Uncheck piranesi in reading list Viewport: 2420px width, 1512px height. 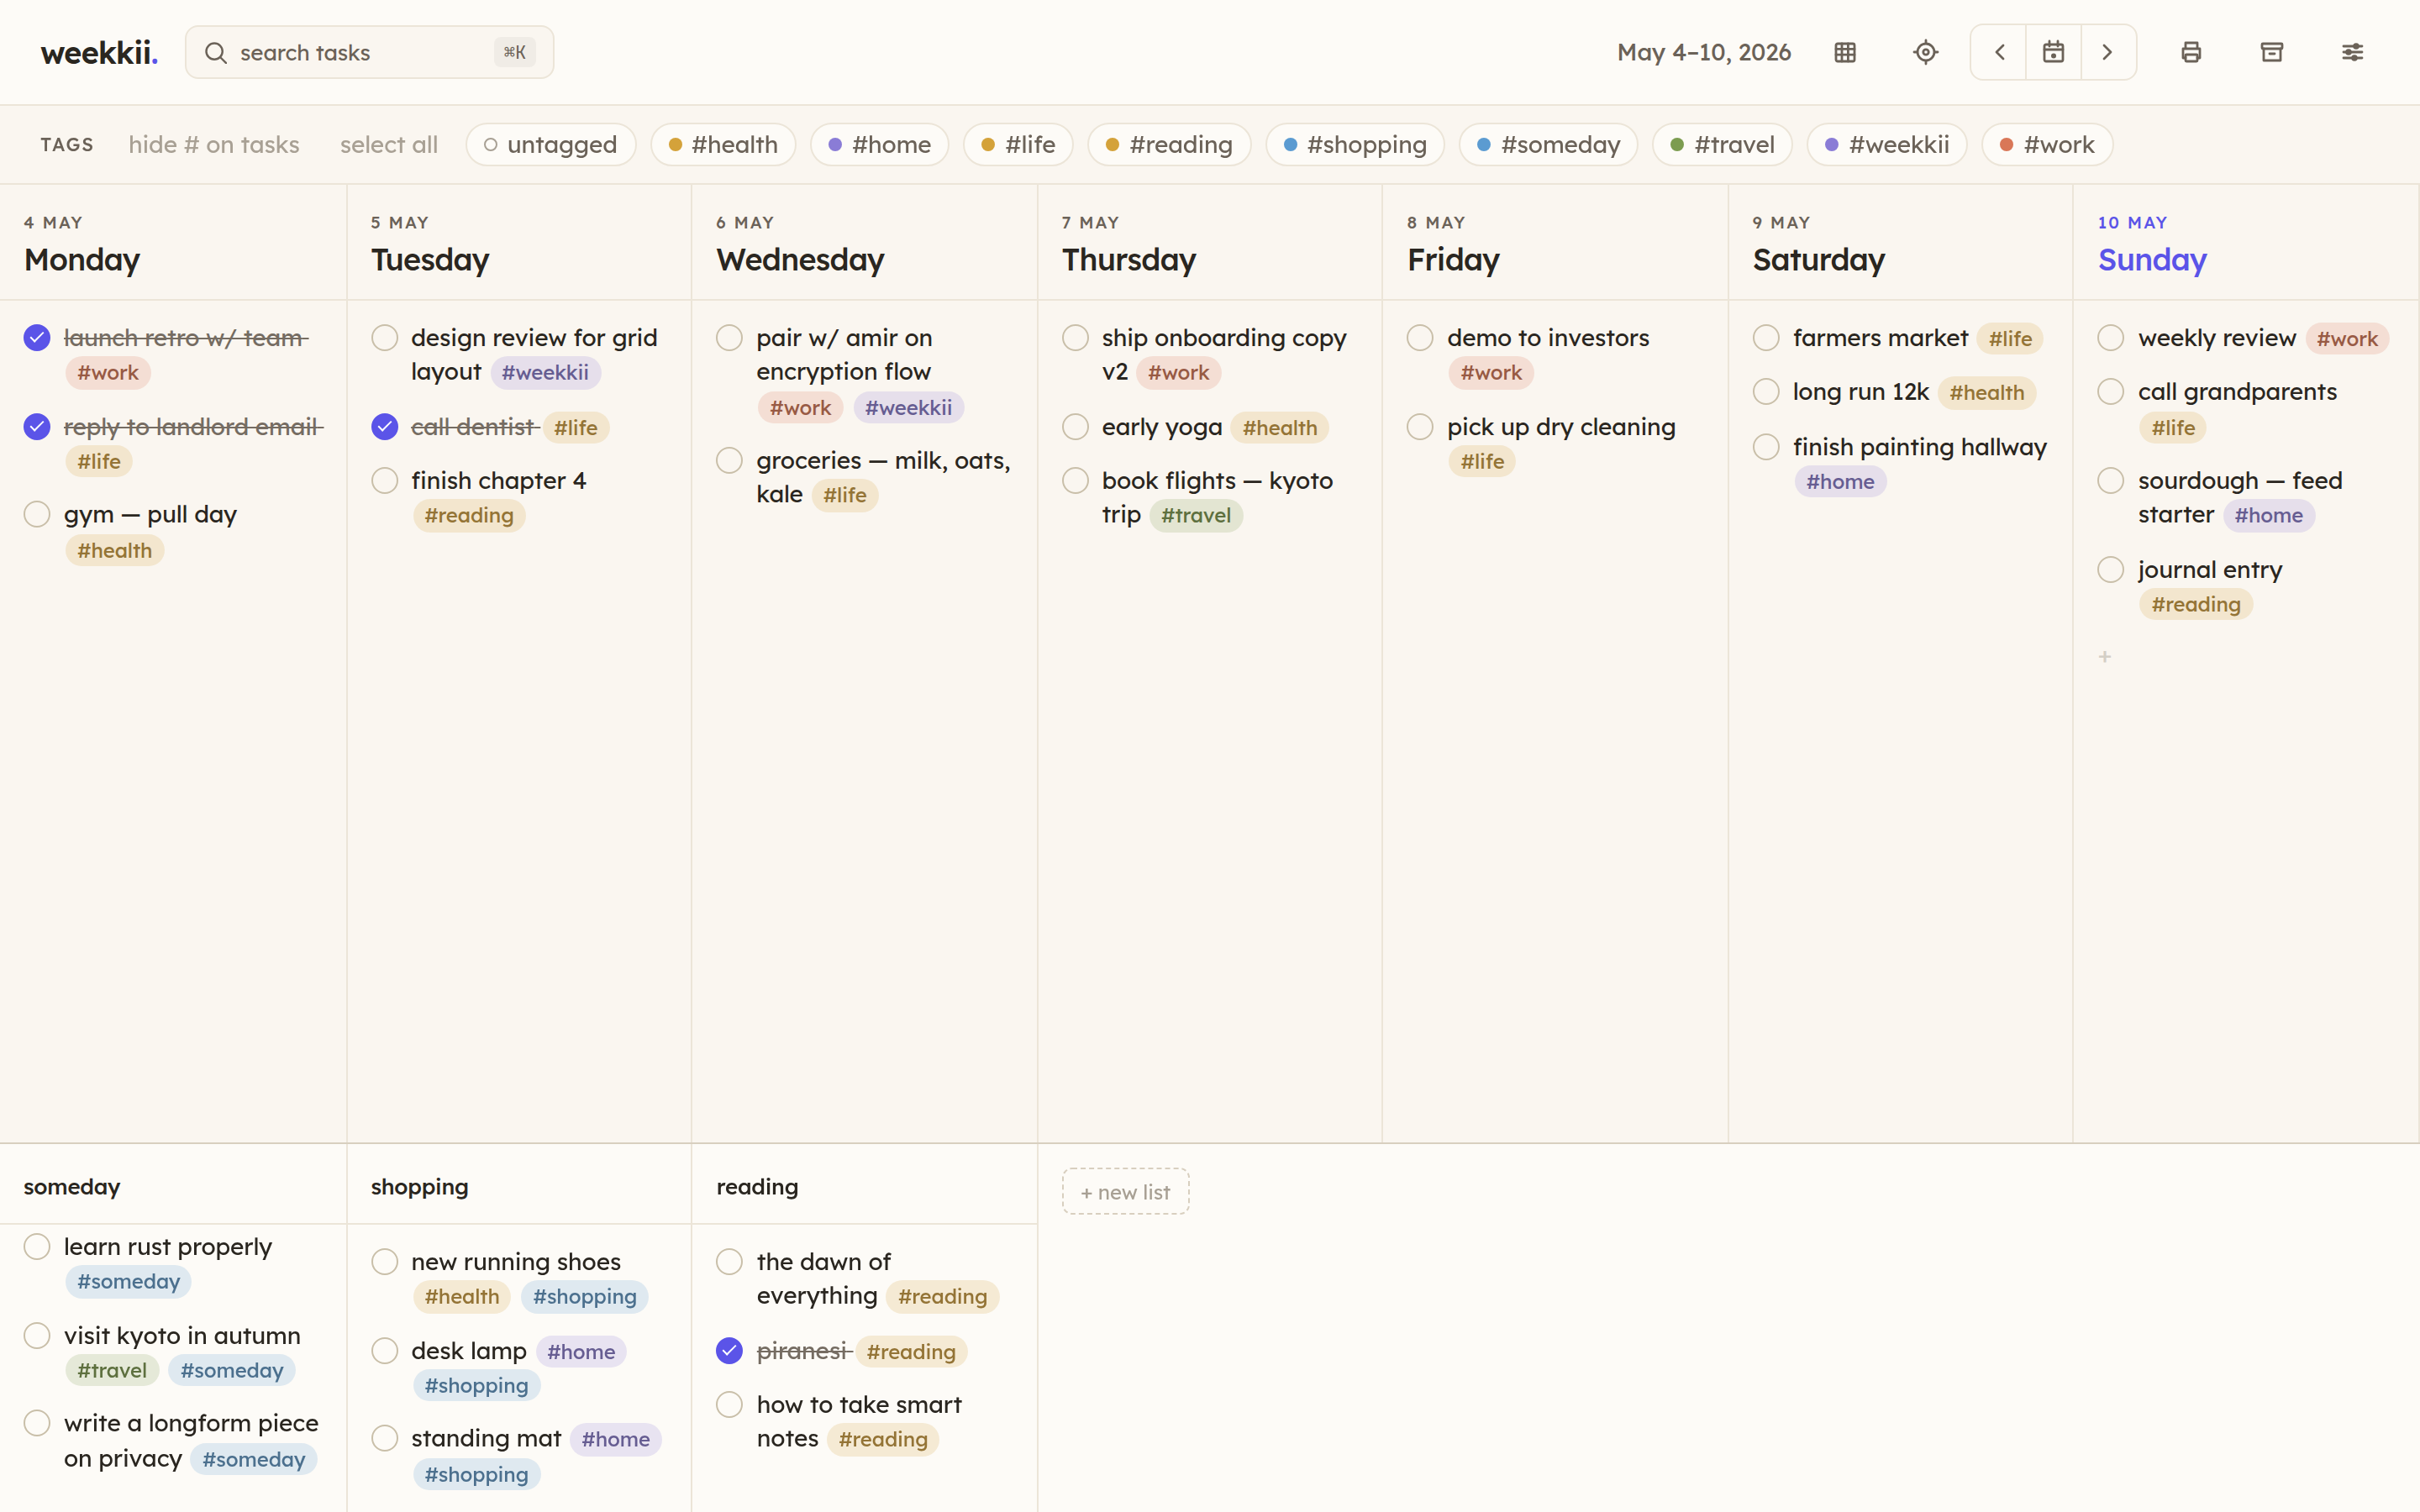[729, 1351]
